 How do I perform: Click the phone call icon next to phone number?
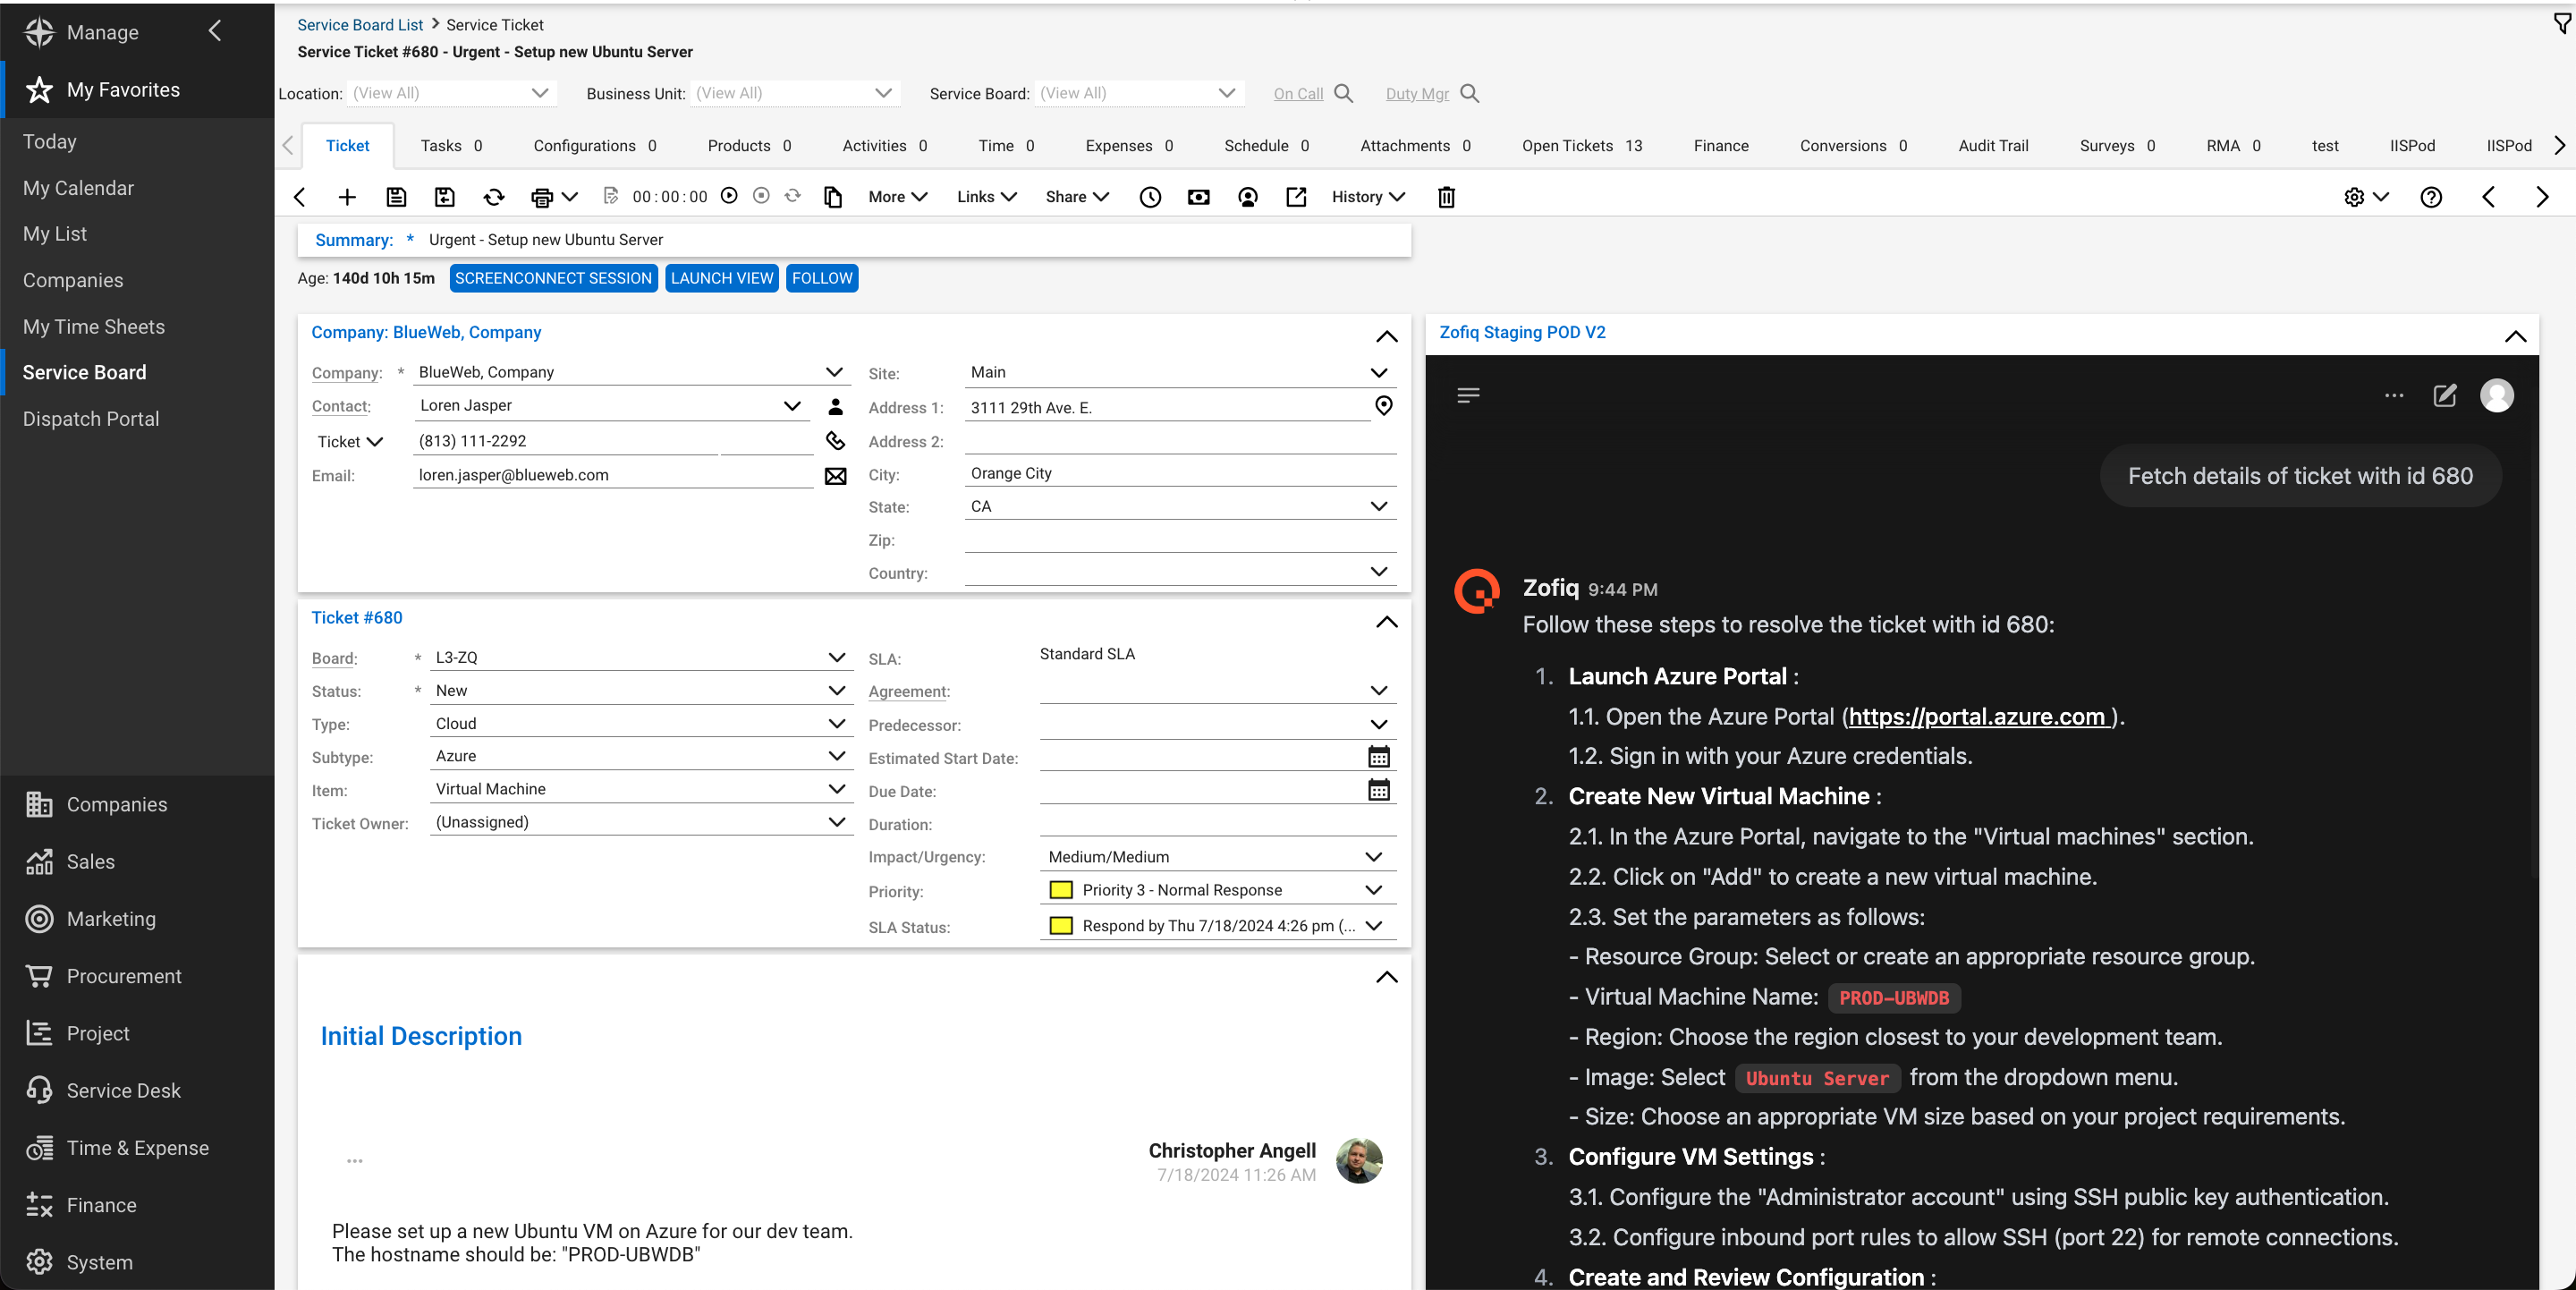pyautogui.click(x=836, y=440)
